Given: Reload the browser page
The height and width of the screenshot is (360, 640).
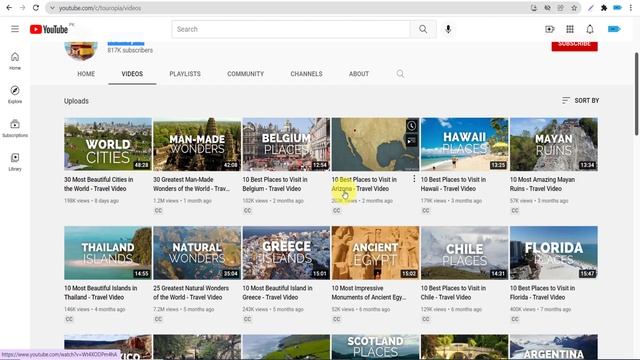Looking at the screenshot, I should point(36,8).
